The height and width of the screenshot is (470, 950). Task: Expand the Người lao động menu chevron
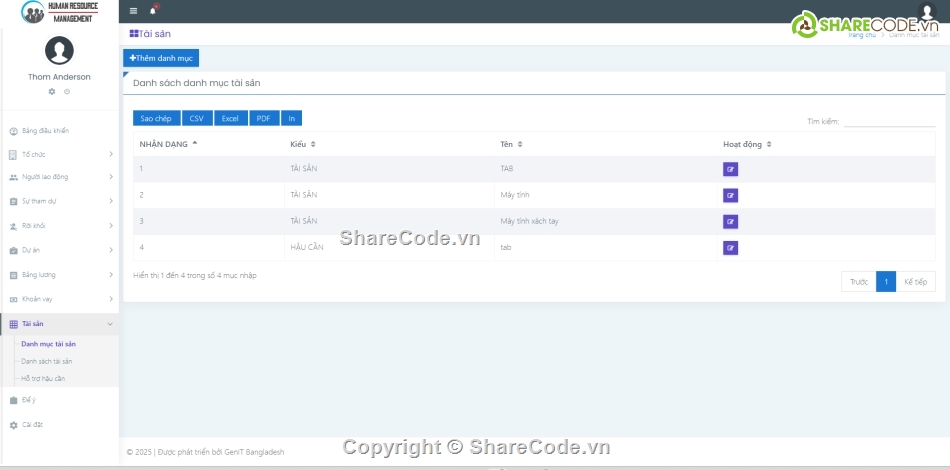[111, 177]
